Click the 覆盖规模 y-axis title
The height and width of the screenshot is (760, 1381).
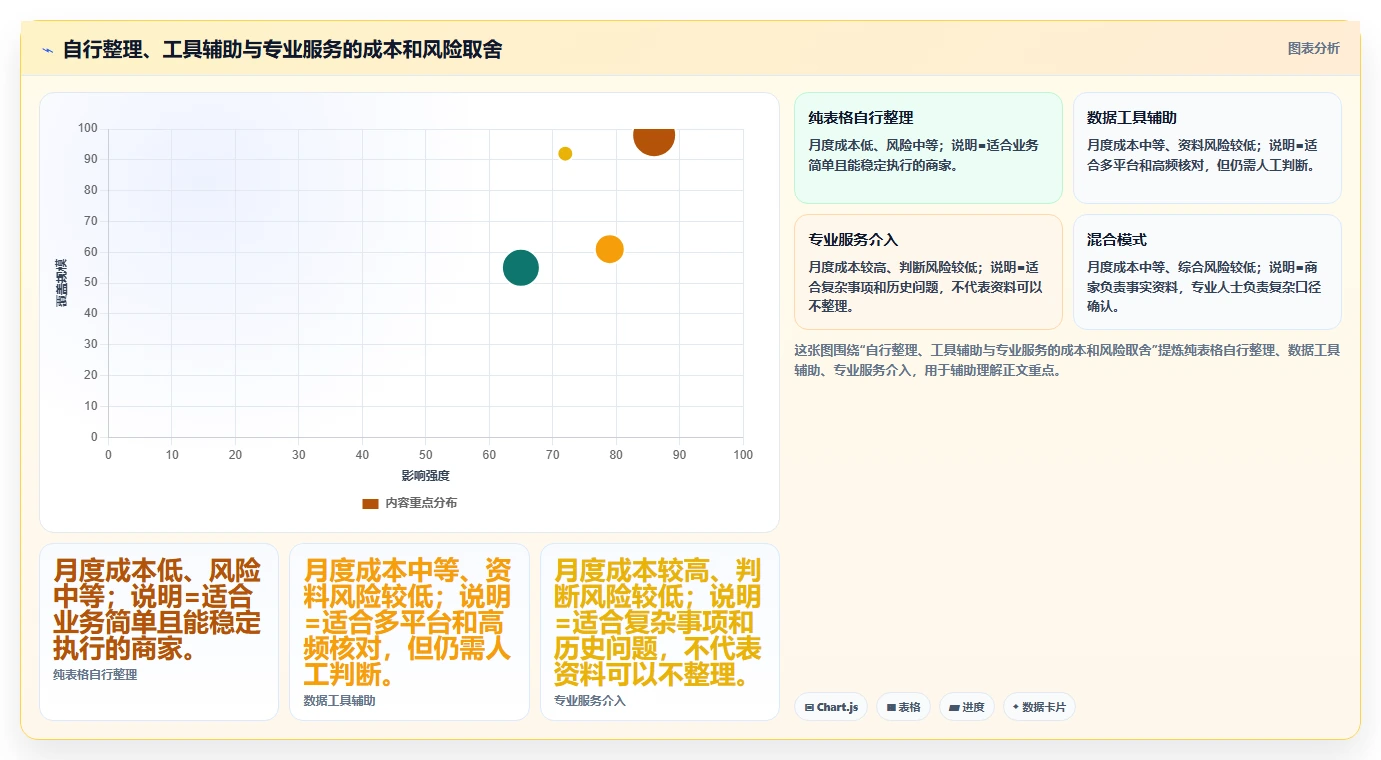[x=62, y=283]
